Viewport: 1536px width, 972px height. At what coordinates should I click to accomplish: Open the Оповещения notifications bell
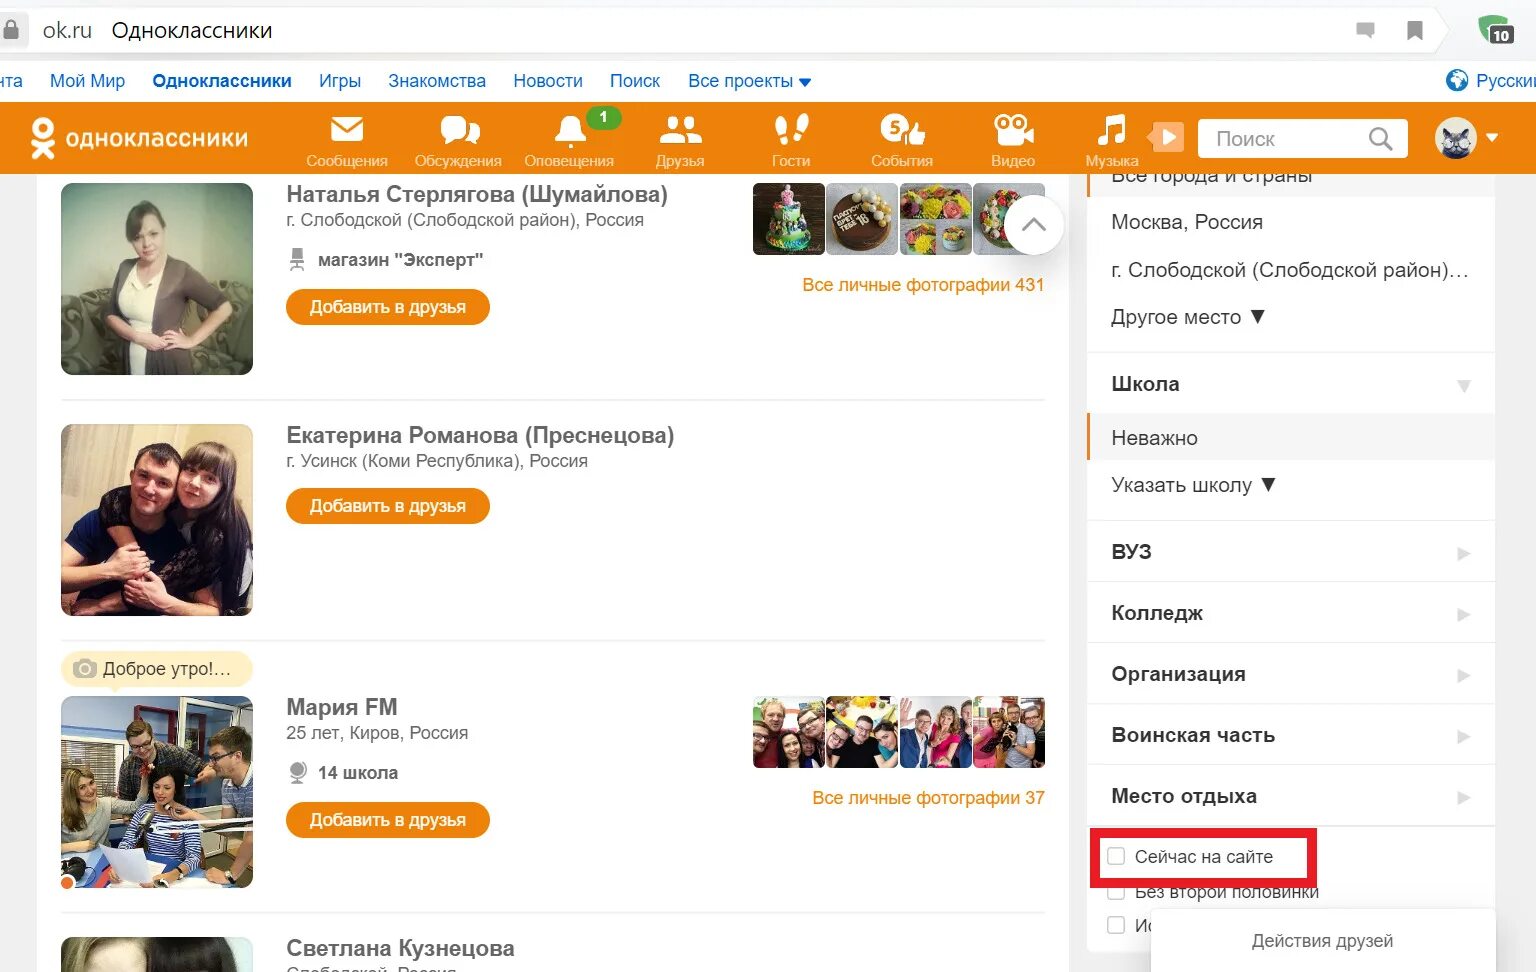(570, 131)
